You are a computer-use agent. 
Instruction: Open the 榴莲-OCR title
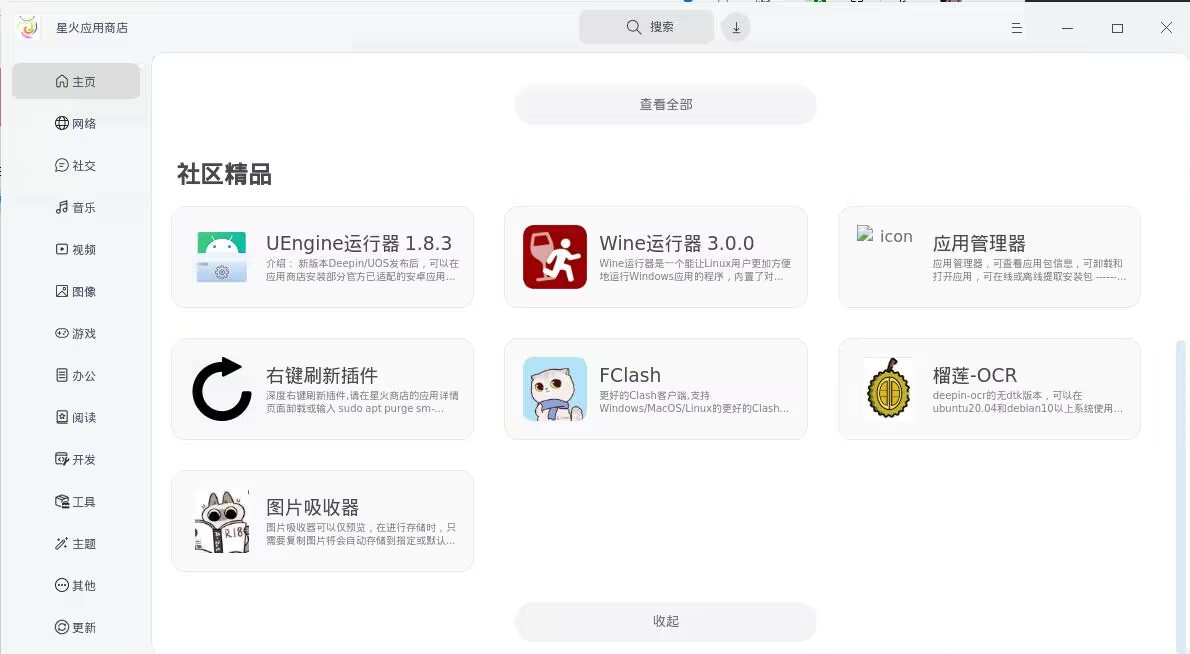pos(974,376)
